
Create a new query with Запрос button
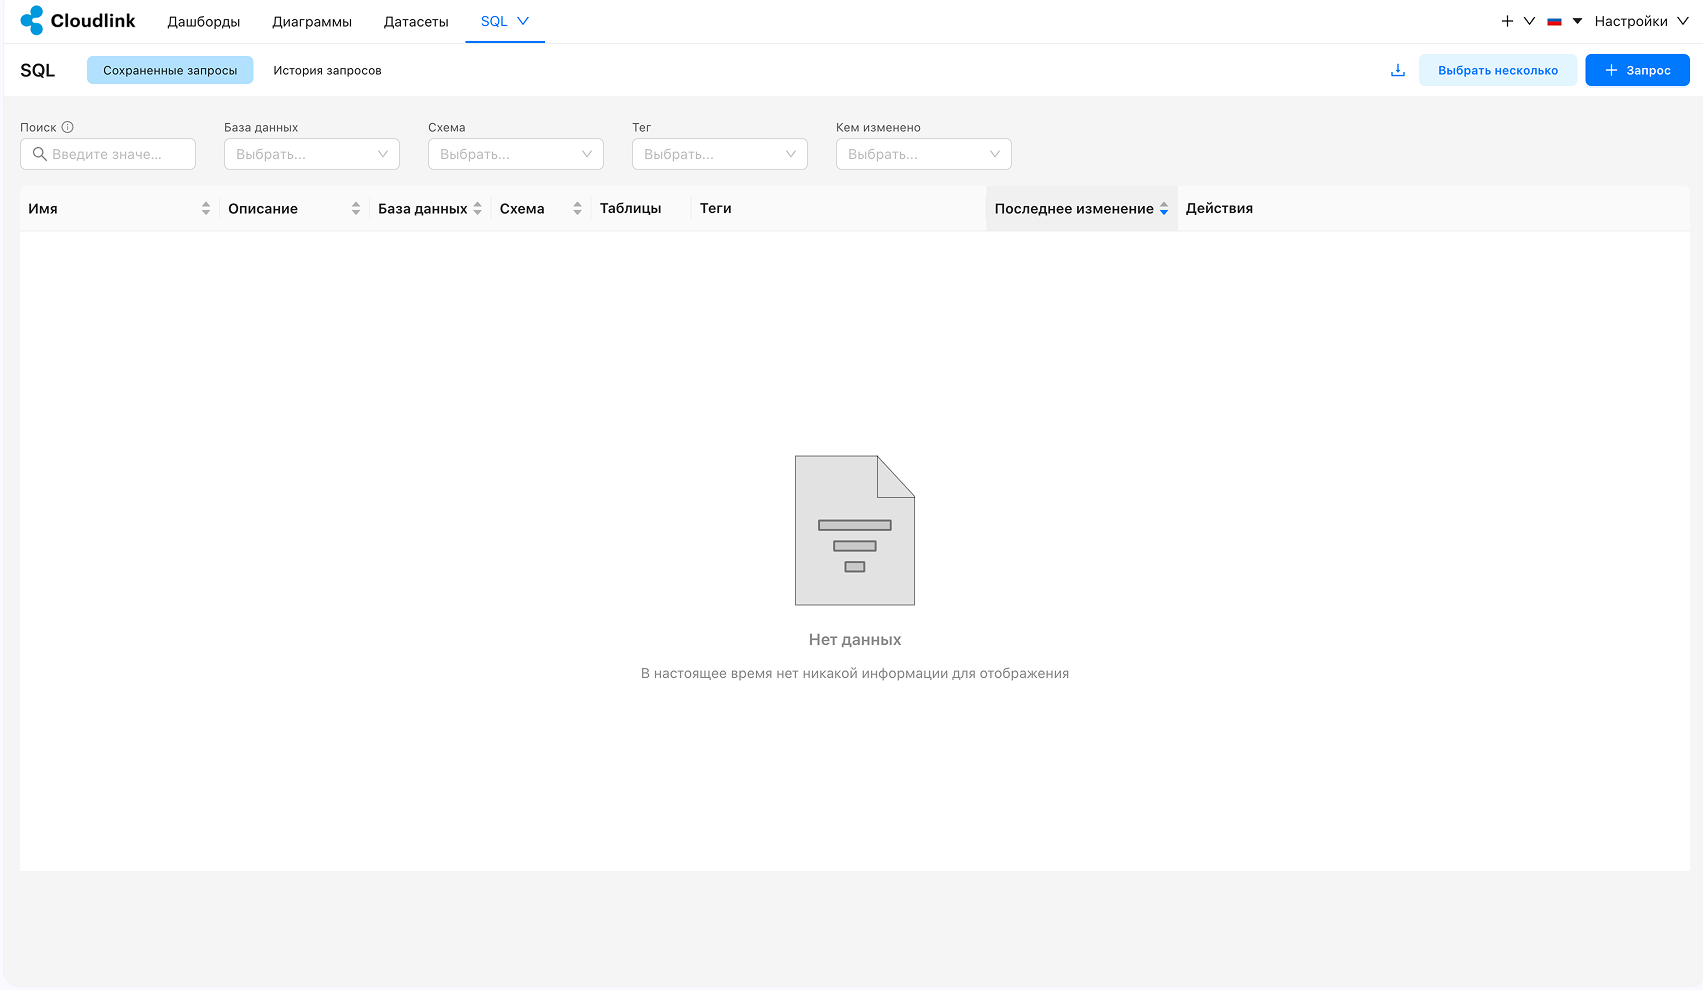pos(1637,70)
